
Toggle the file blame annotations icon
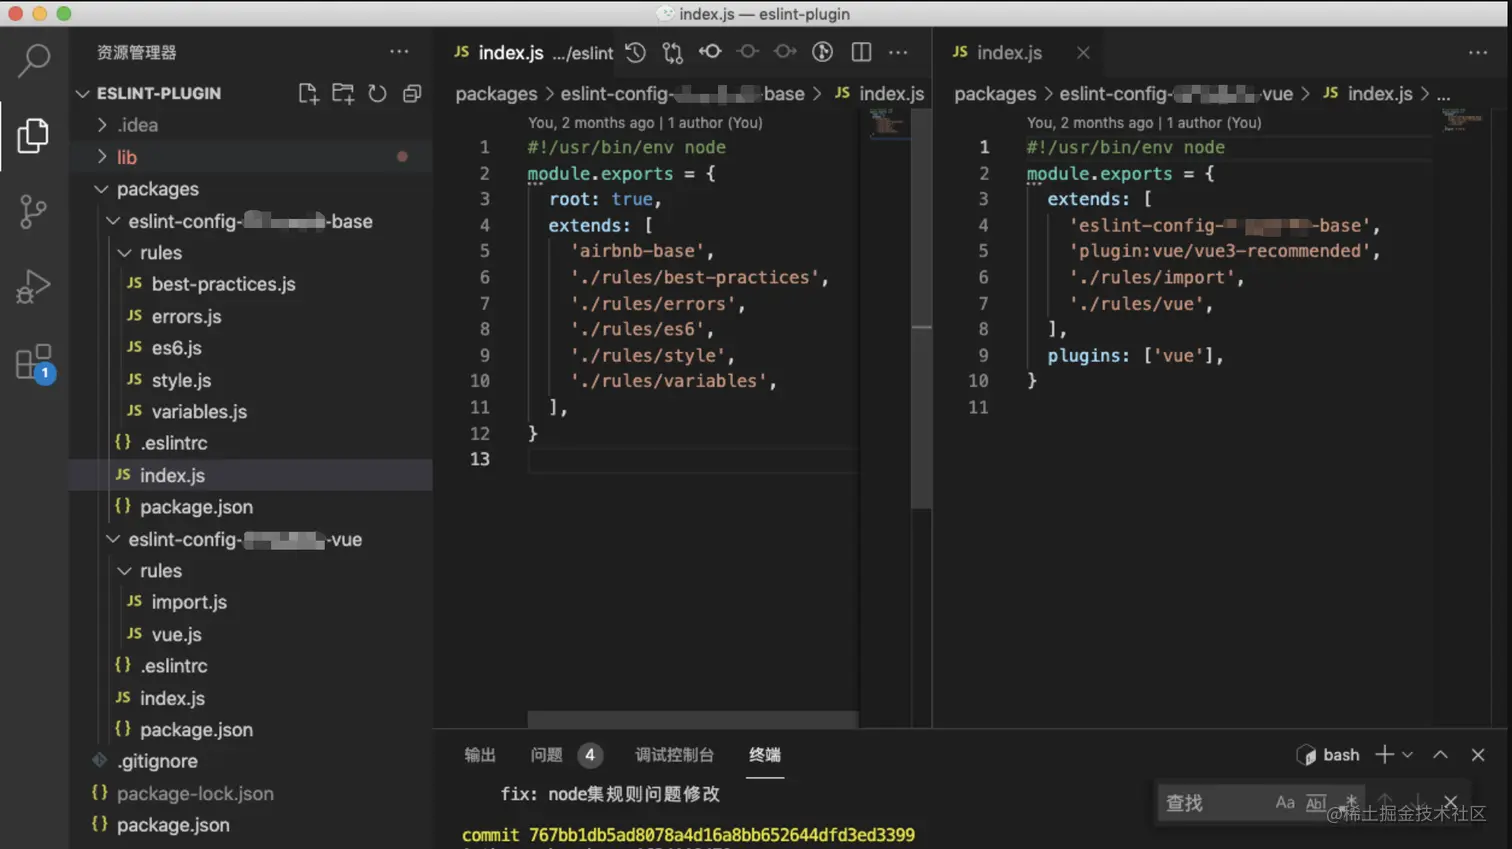pyautogui.click(x=822, y=52)
